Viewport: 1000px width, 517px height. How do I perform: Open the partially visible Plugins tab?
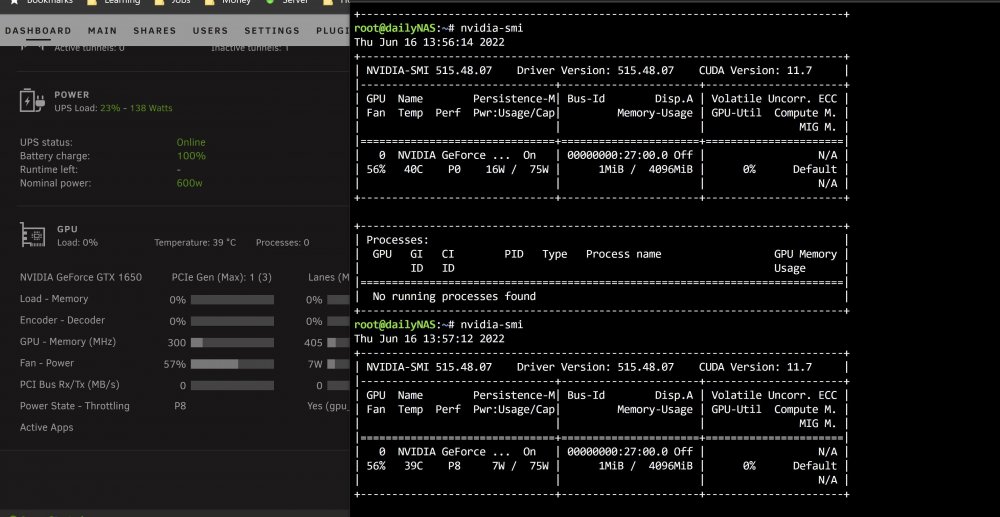[x=332, y=31]
